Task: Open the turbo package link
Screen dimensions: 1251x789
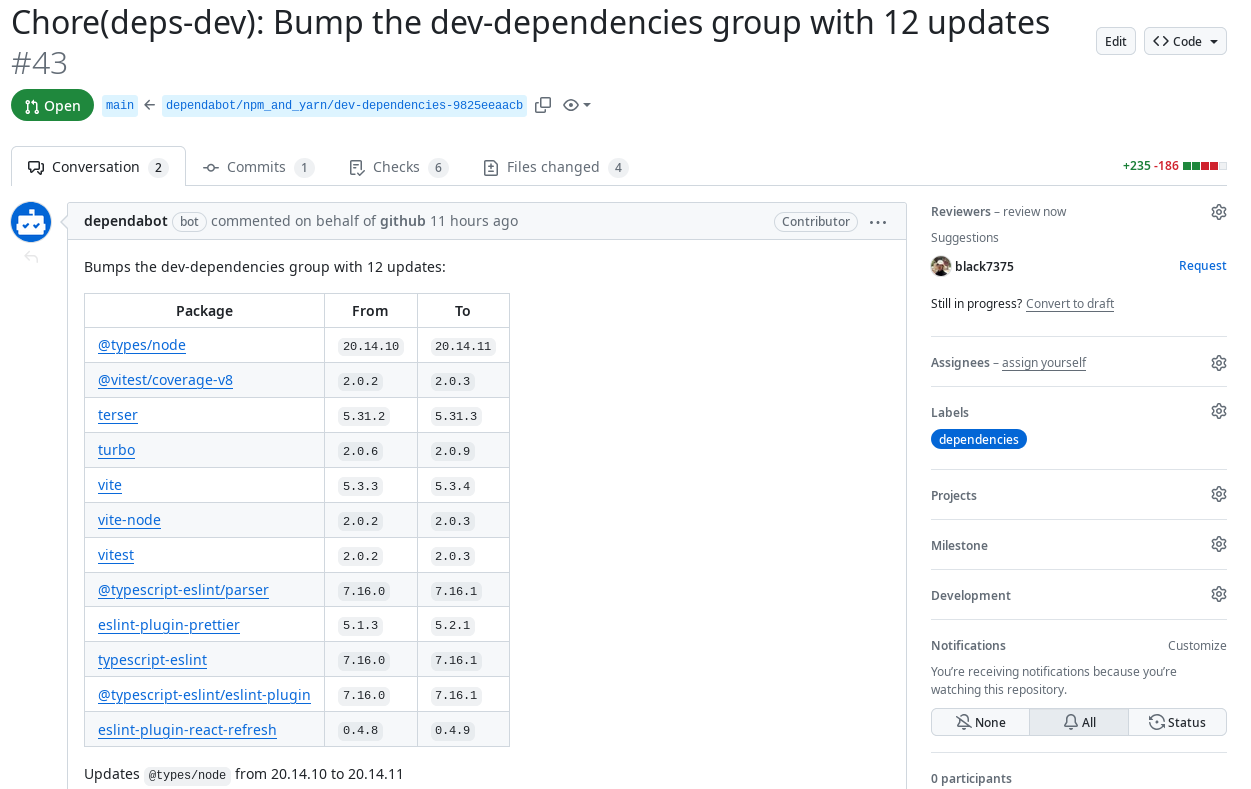Action: (x=116, y=450)
